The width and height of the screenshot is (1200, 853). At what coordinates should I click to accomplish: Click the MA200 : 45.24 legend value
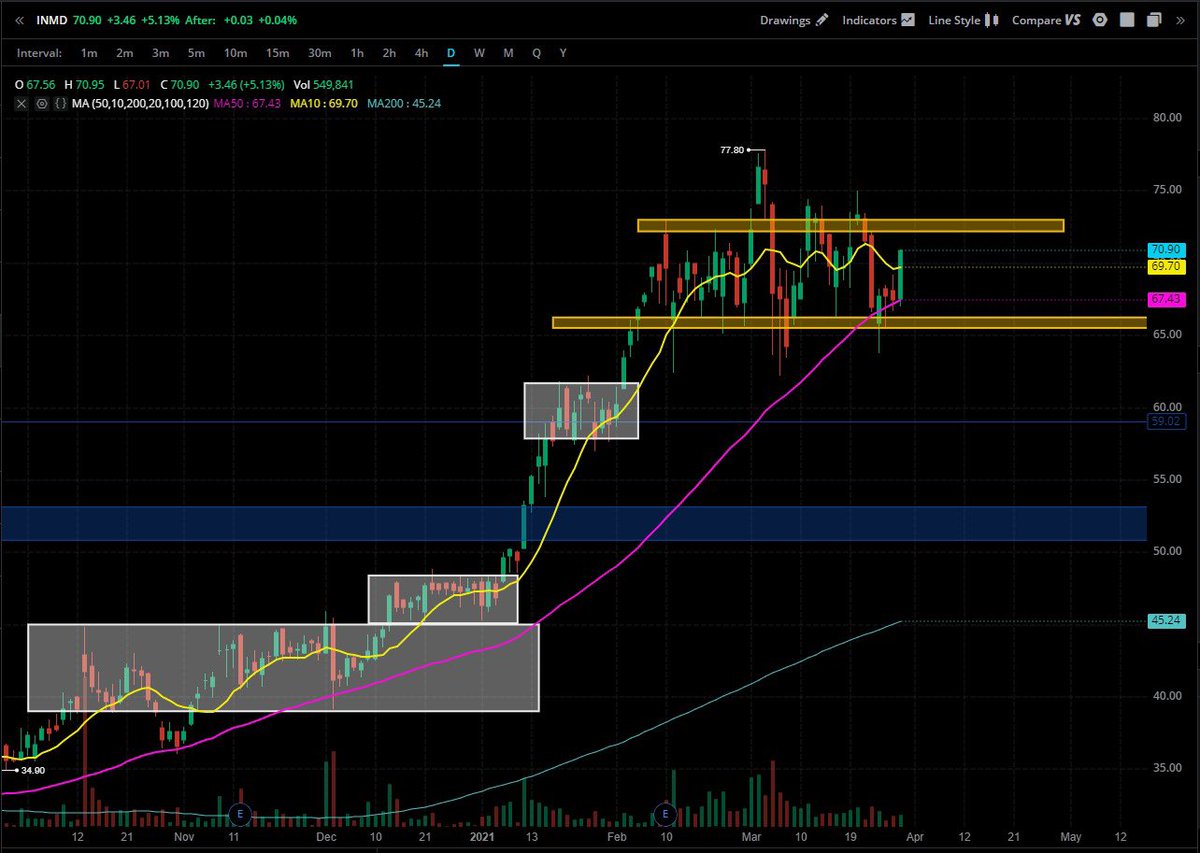coord(404,103)
